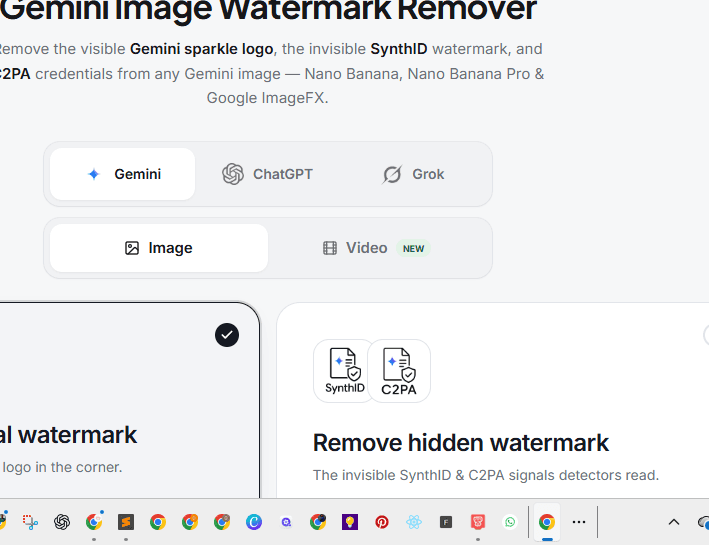This screenshot has width=709, height=545.
Task: Click the "watermark" heading on selected card
Action: (x=77, y=435)
